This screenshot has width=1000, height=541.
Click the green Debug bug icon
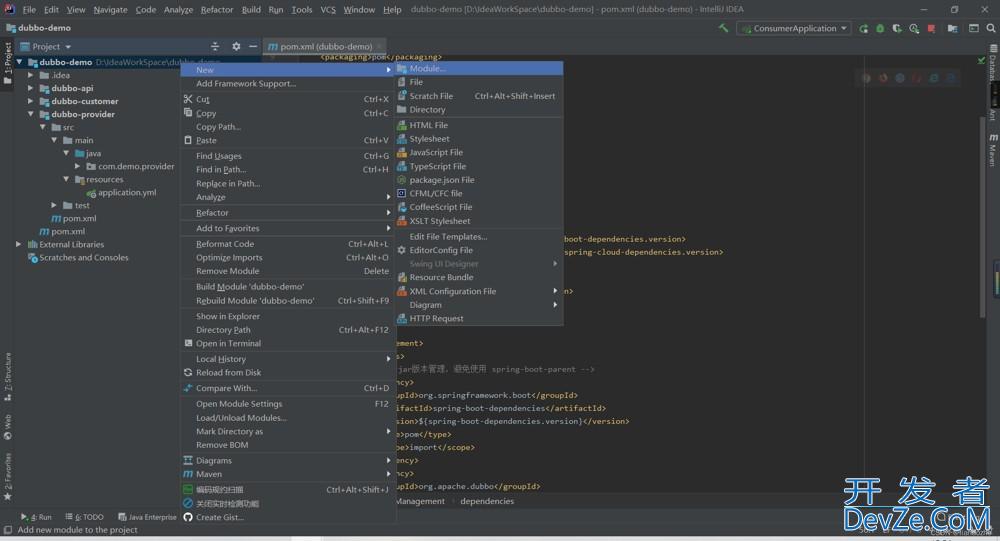point(880,29)
